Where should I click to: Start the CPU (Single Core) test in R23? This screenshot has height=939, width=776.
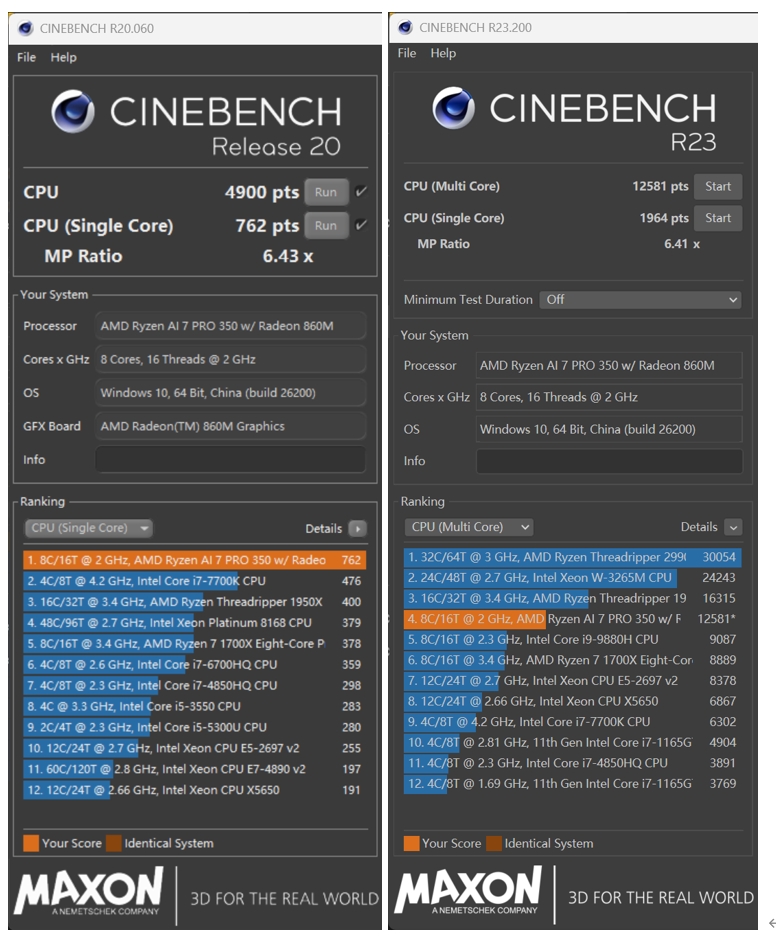(718, 218)
